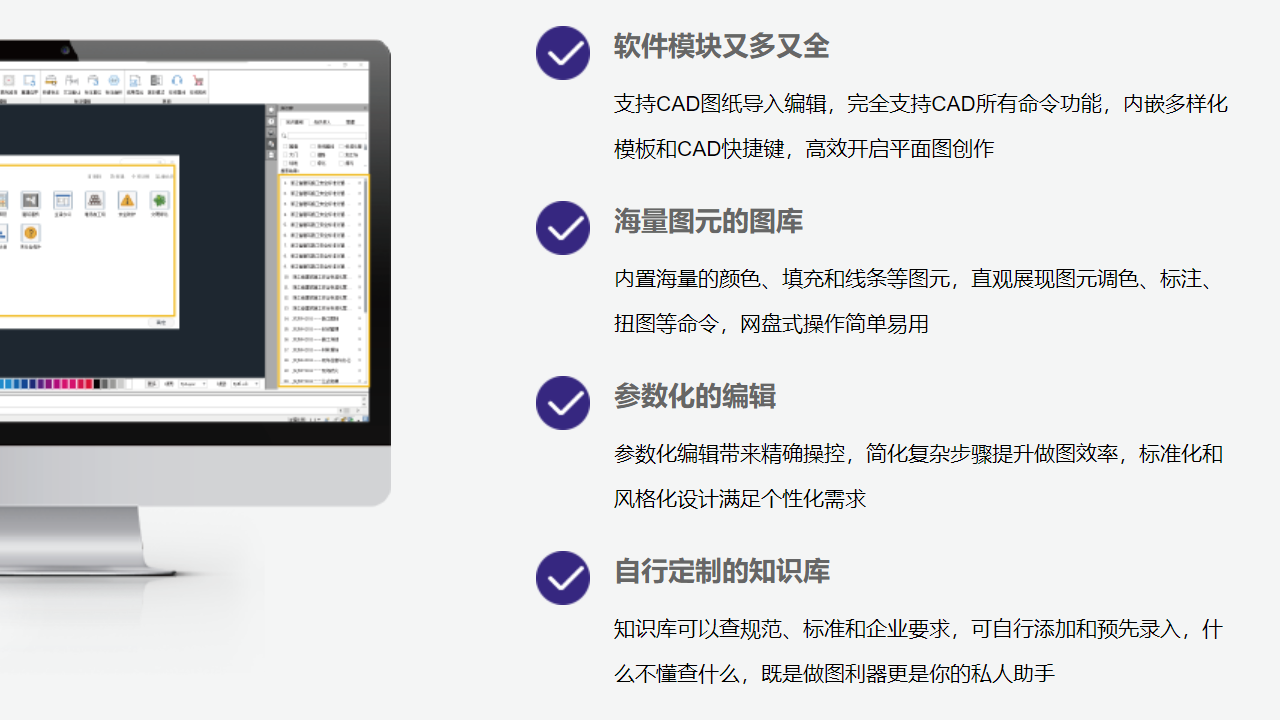The image size is (1280, 720).
Task: Enable the first filter checkbox in the right panel
Action: (285, 146)
